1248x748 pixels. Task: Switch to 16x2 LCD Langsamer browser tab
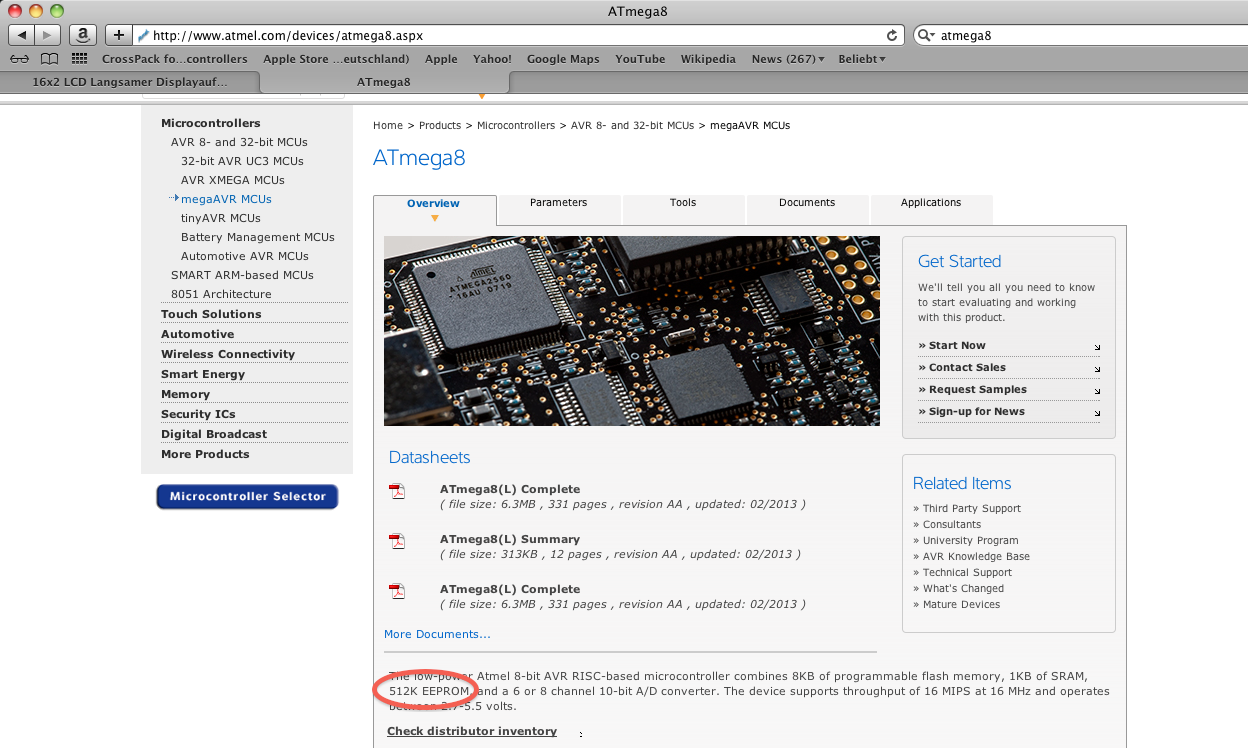pos(130,82)
